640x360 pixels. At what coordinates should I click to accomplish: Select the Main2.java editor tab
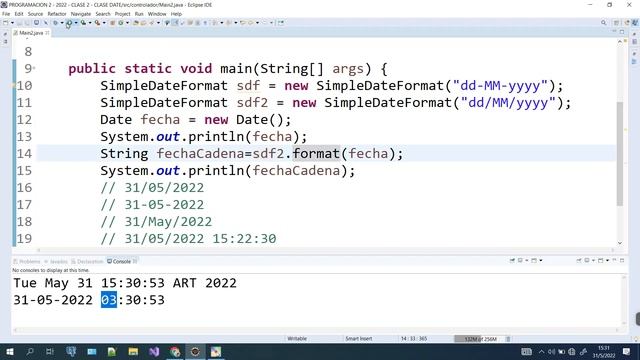[x=31, y=33]
